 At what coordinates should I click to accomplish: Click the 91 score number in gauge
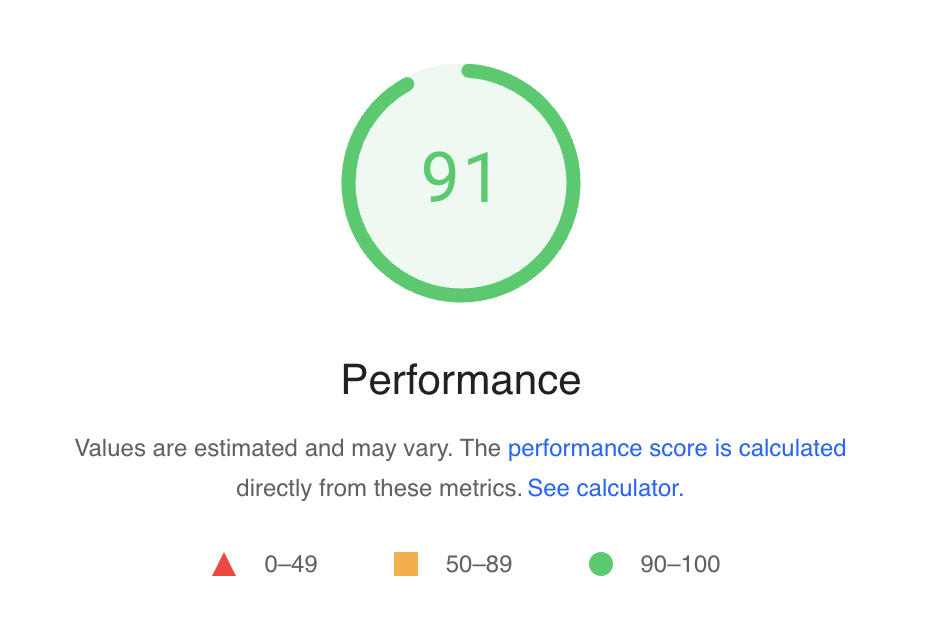pyautogui.click(x=458, y=177)
